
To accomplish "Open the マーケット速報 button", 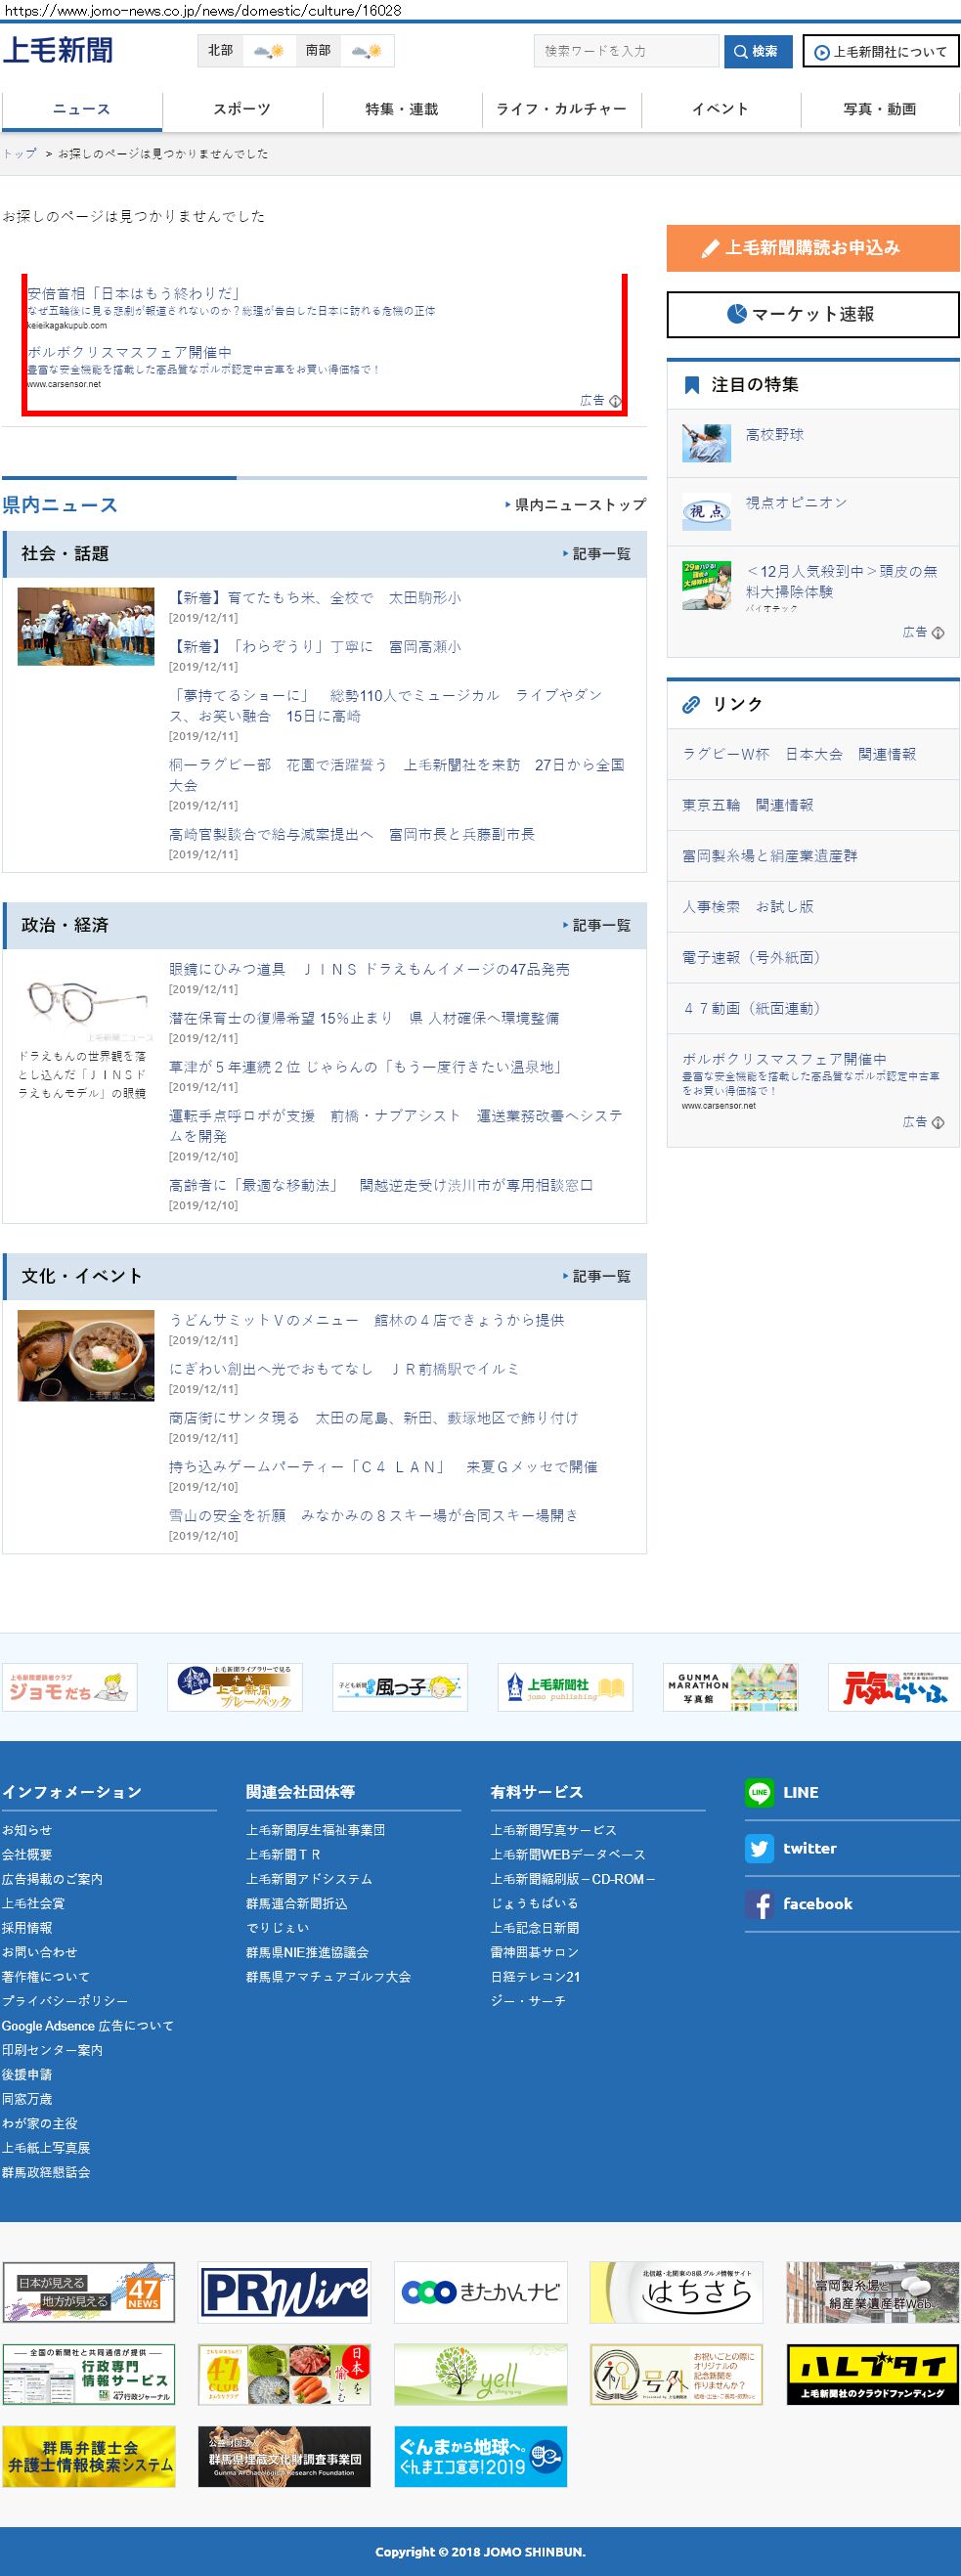I will point(812,314).
